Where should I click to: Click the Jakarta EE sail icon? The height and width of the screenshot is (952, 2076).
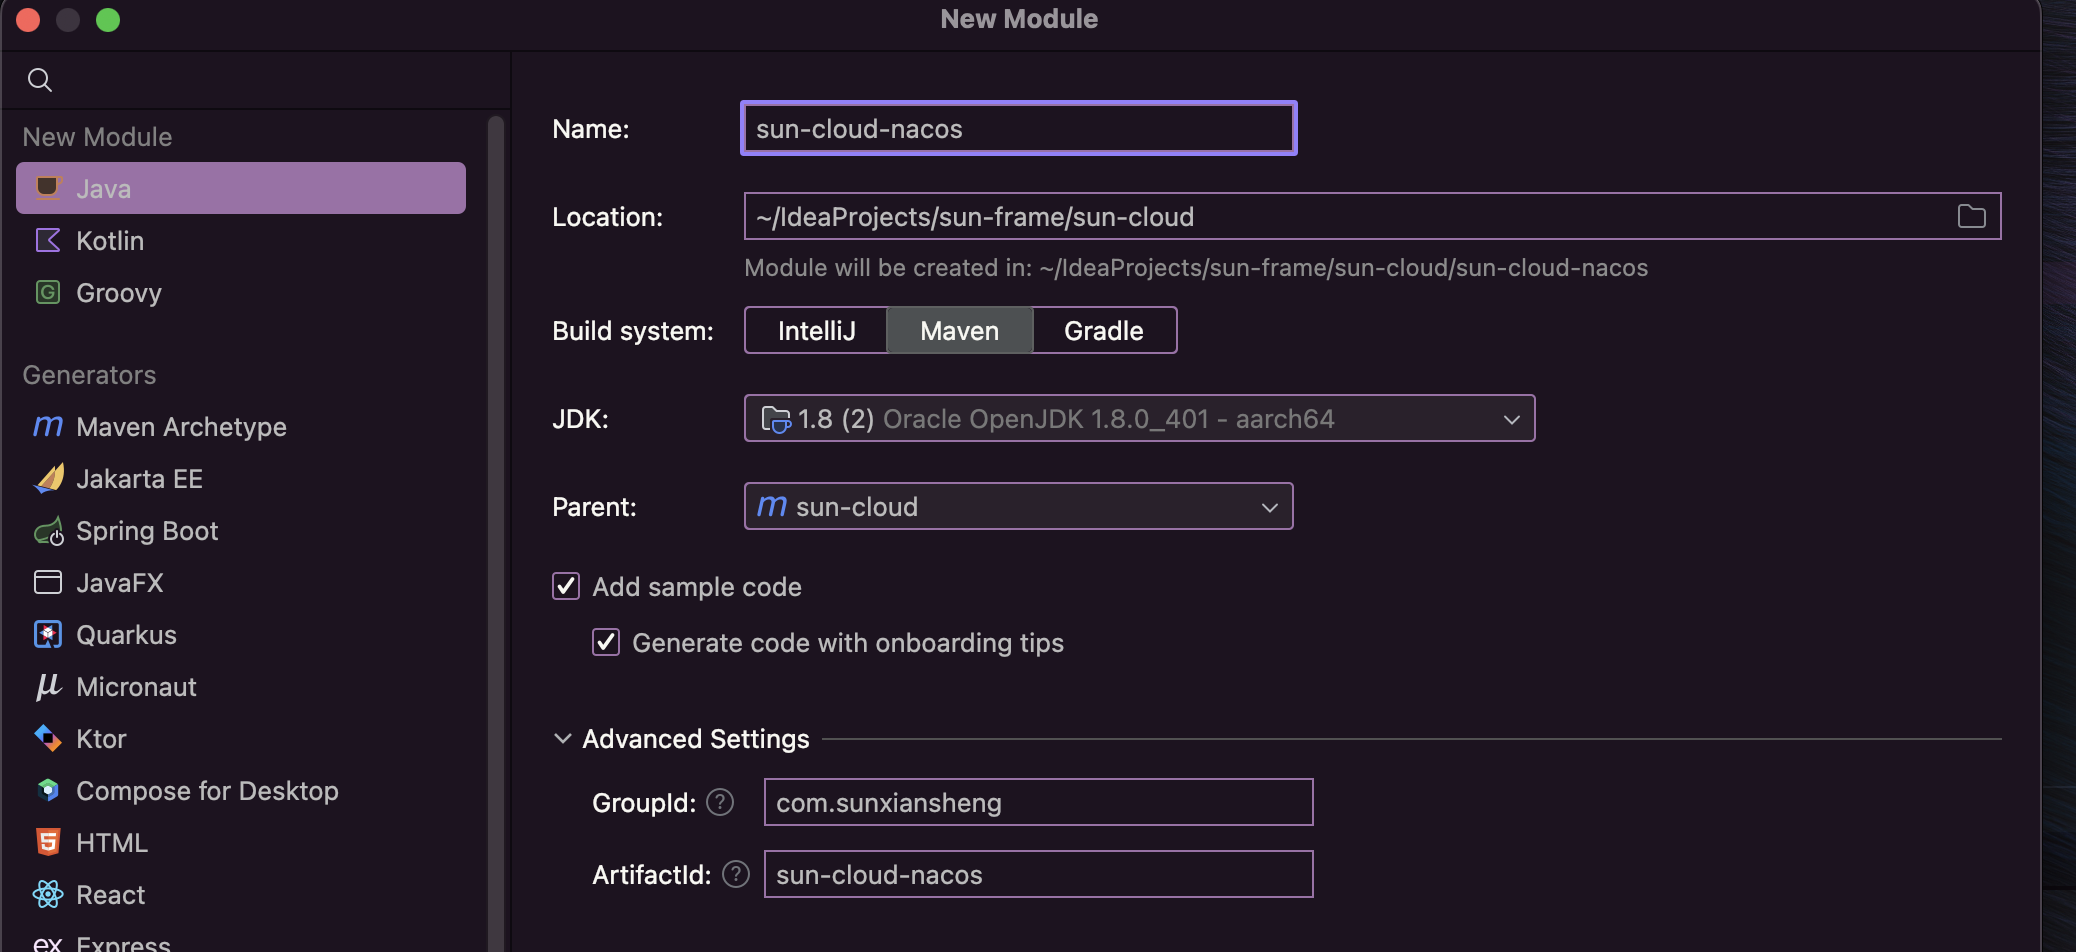[x=48, y=478]
